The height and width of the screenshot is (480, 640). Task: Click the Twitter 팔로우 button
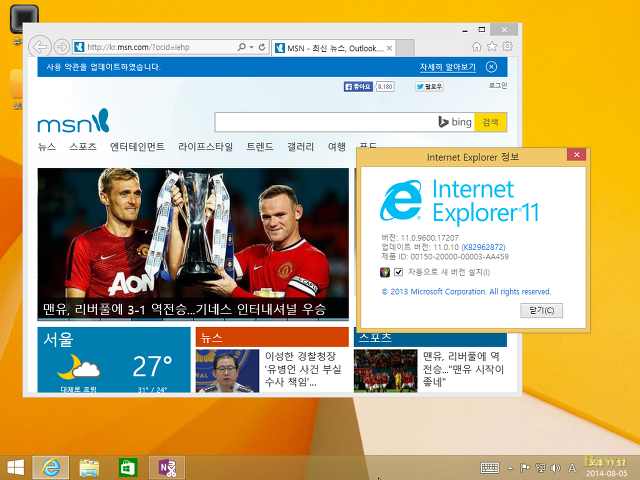click(429, 87)
